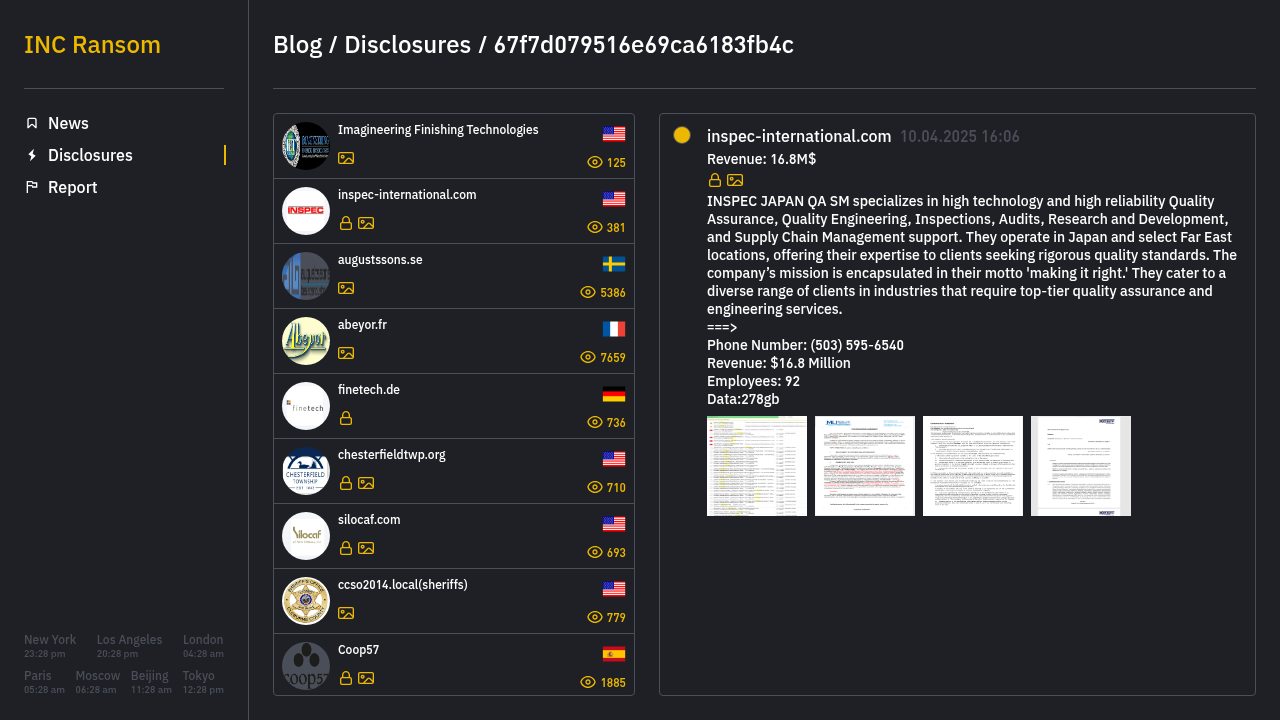Click the Spanish flag on Coop57 row

[x=614, y=654]
